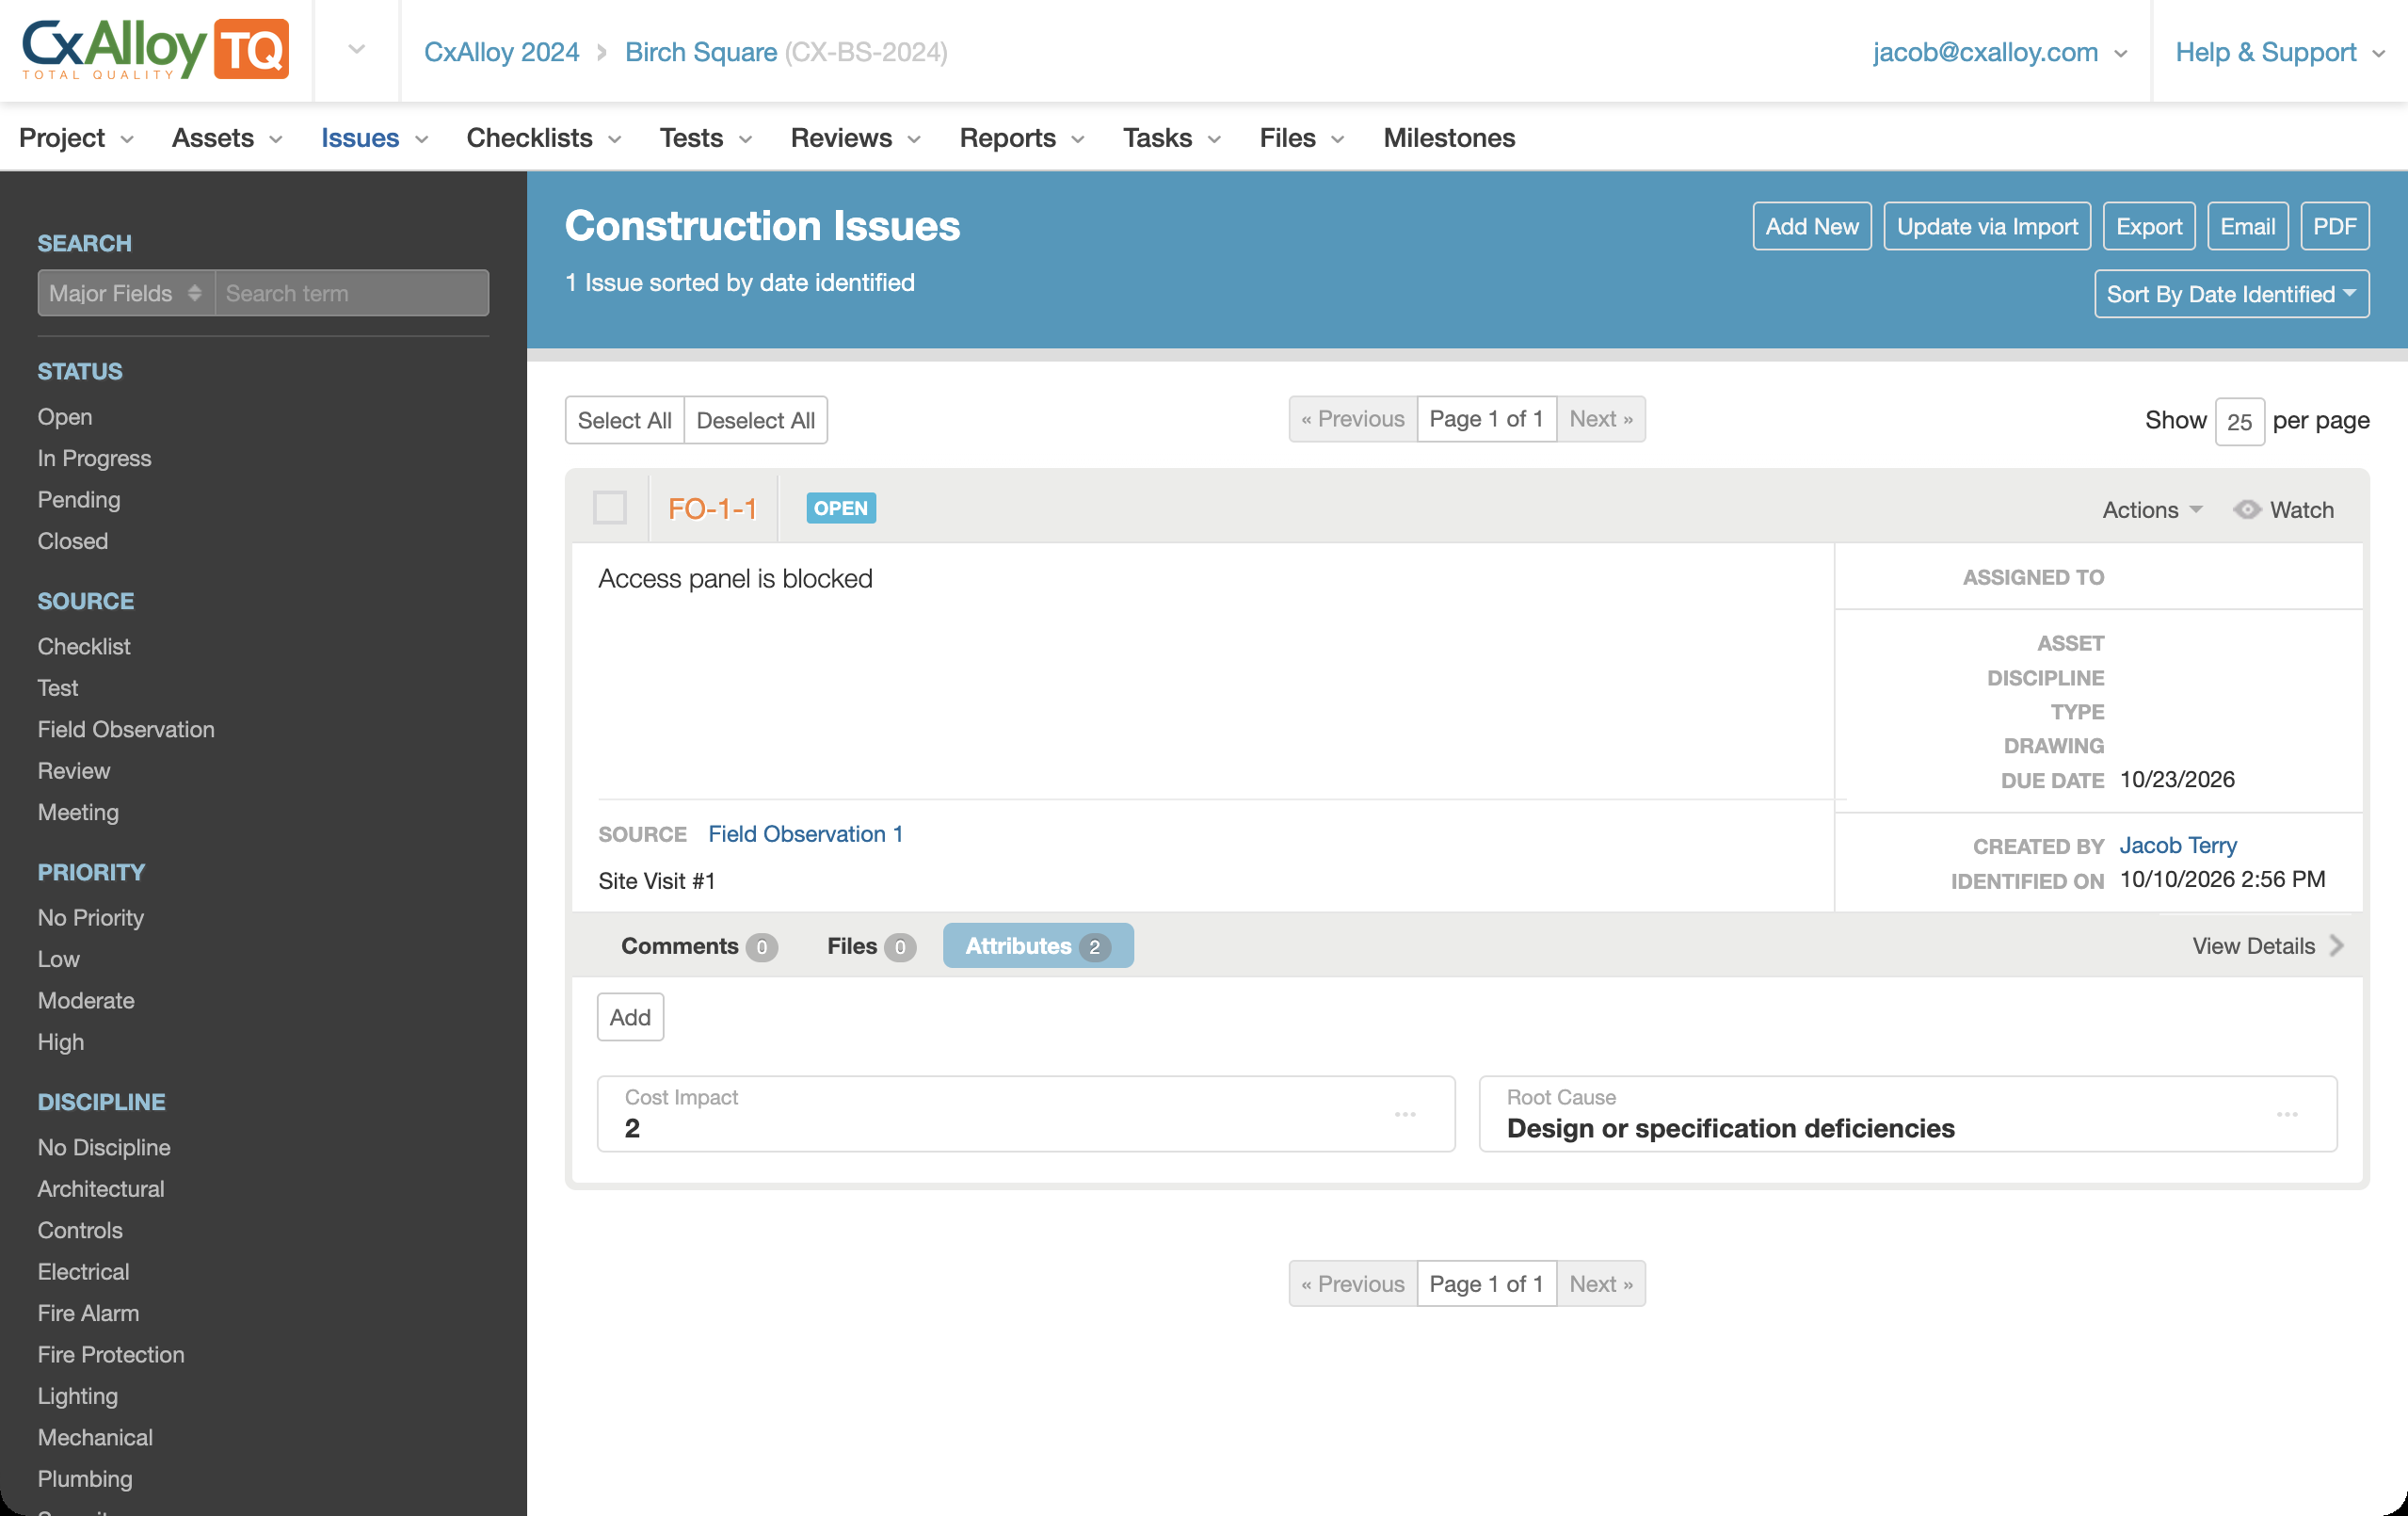Filter by Plumbing discipline
2408x1516 pixels.
click(x=85, y=1480)
